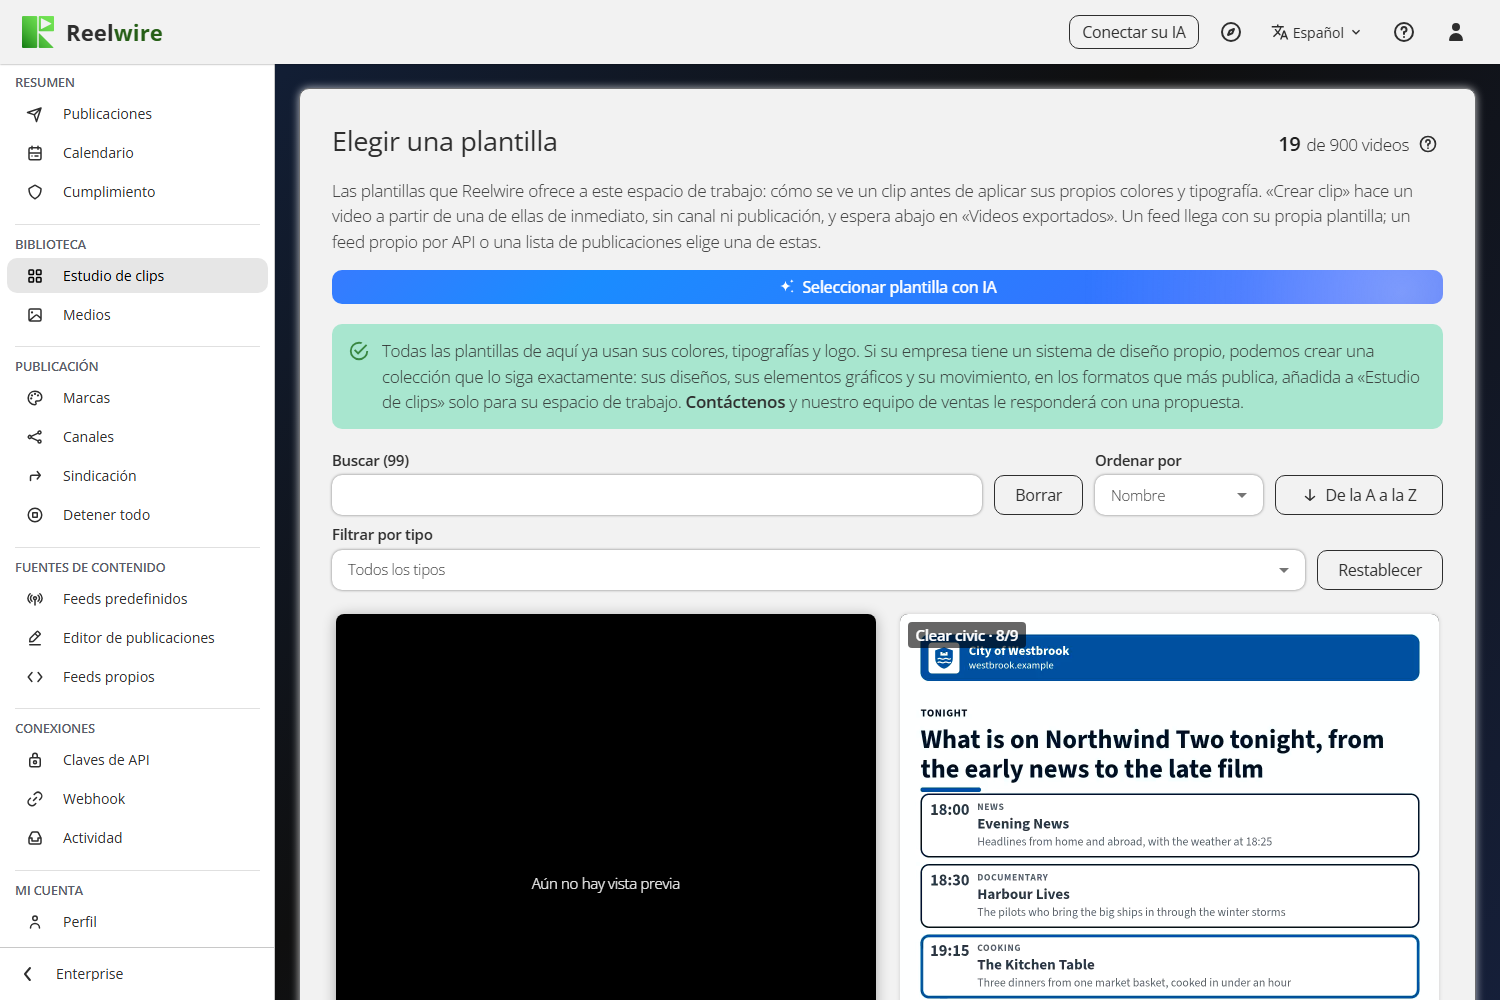Expand the Todos los tipos filter dropdown

[818, 570]
